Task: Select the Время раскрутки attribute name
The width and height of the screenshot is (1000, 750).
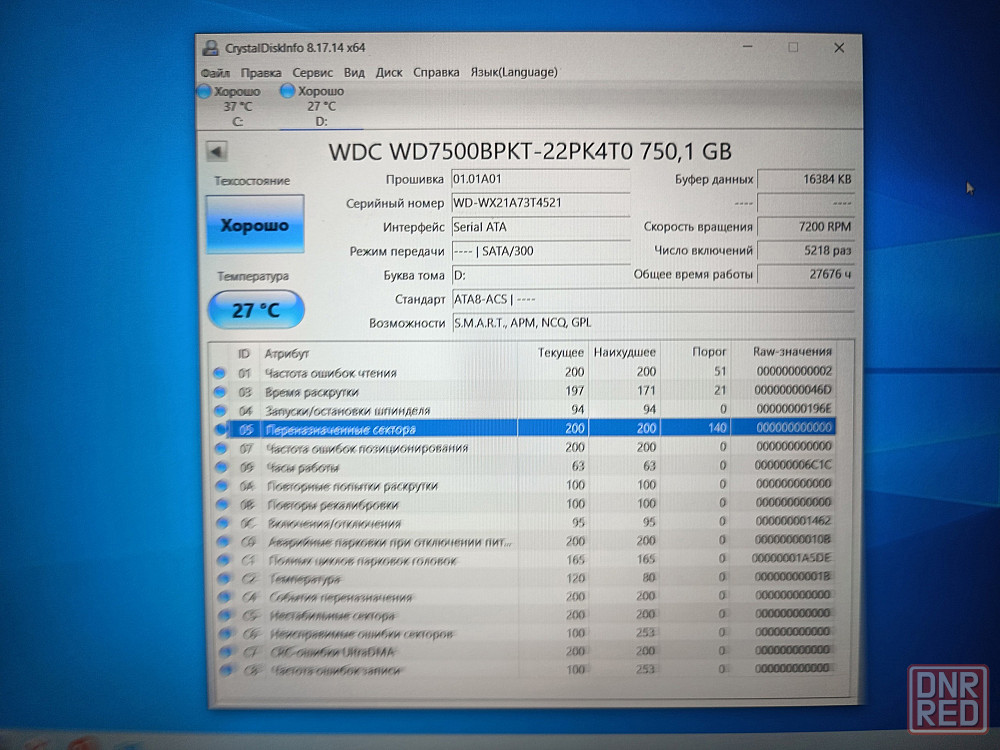Action: pyautogui.click(x=312, y=392)
